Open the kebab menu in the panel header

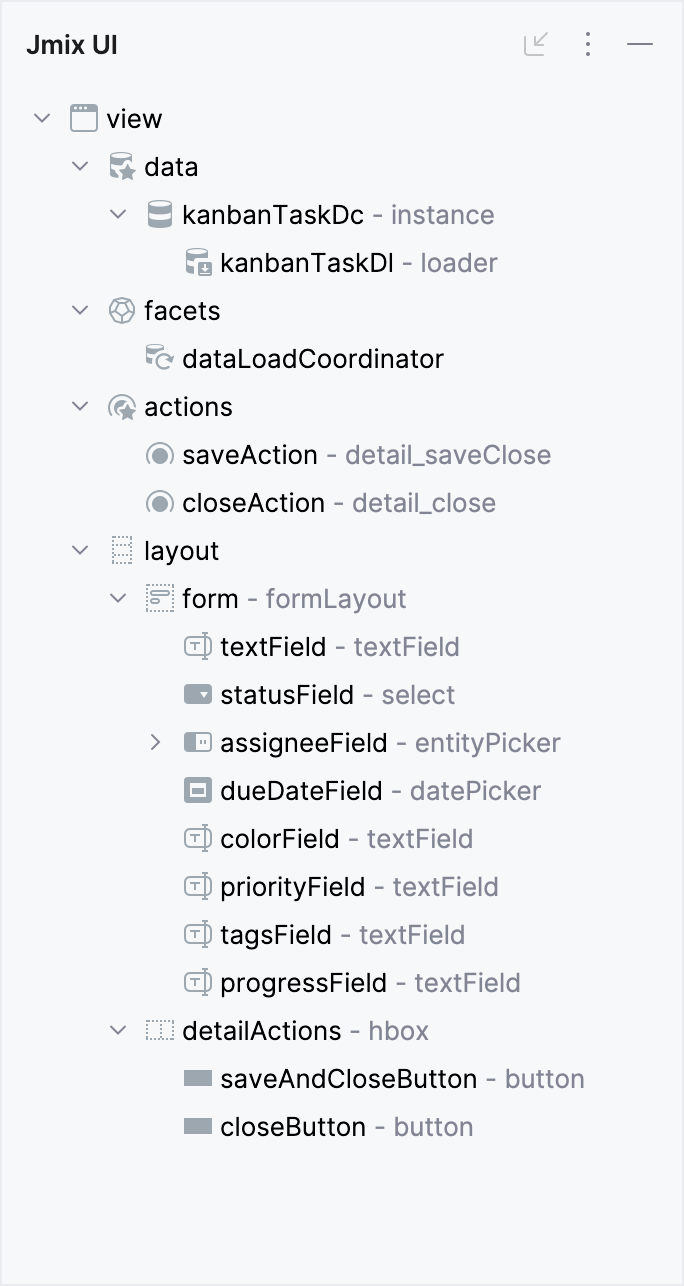click(588, 44)
